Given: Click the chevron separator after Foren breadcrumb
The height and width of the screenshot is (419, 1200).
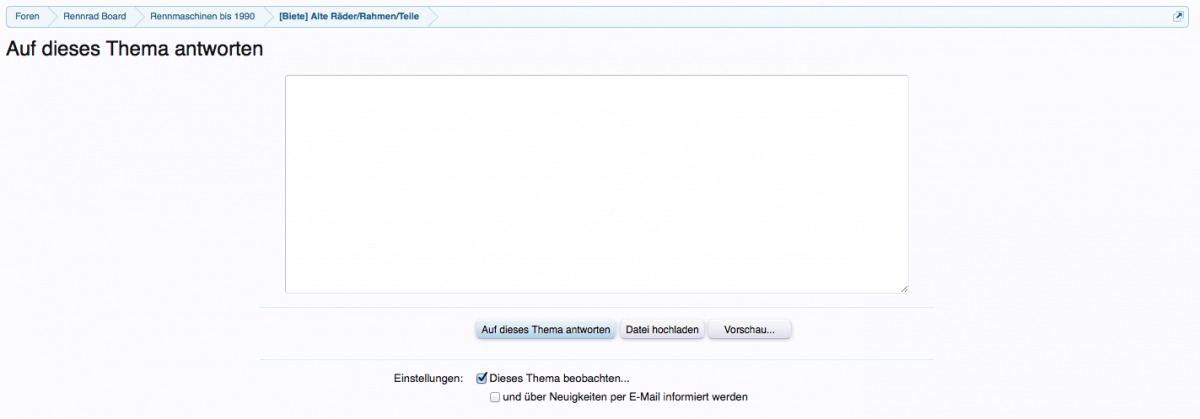Looking at the screenshot, I should pos(50,17).
